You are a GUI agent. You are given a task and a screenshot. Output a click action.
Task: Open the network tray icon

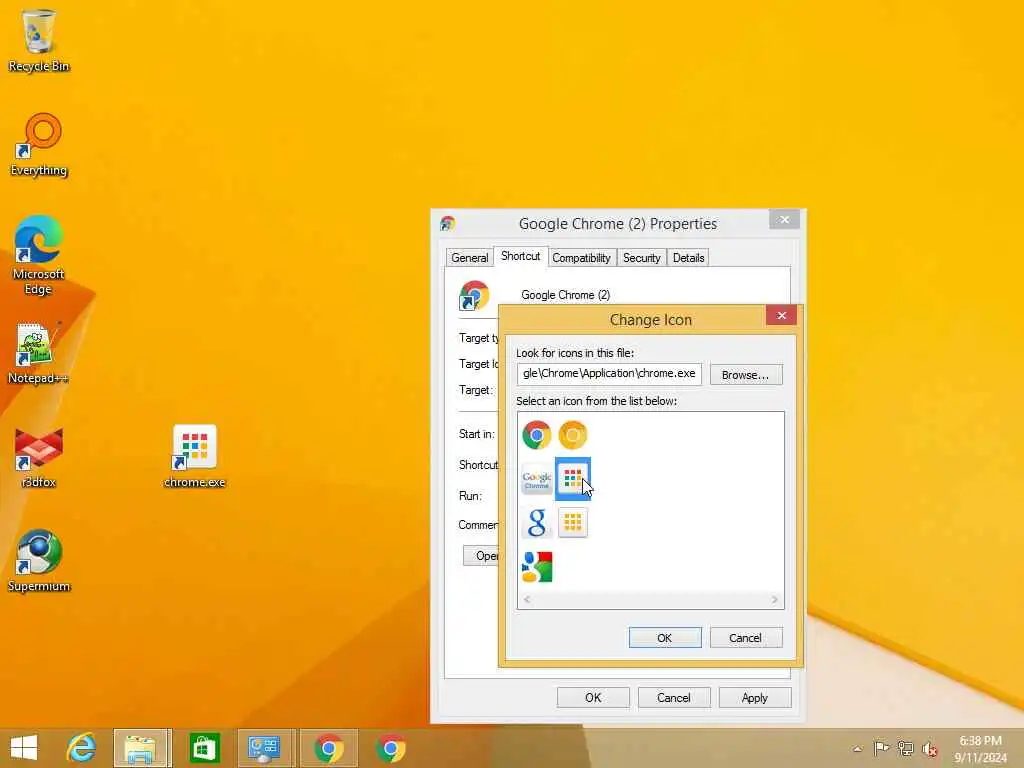tap(905, 748)
